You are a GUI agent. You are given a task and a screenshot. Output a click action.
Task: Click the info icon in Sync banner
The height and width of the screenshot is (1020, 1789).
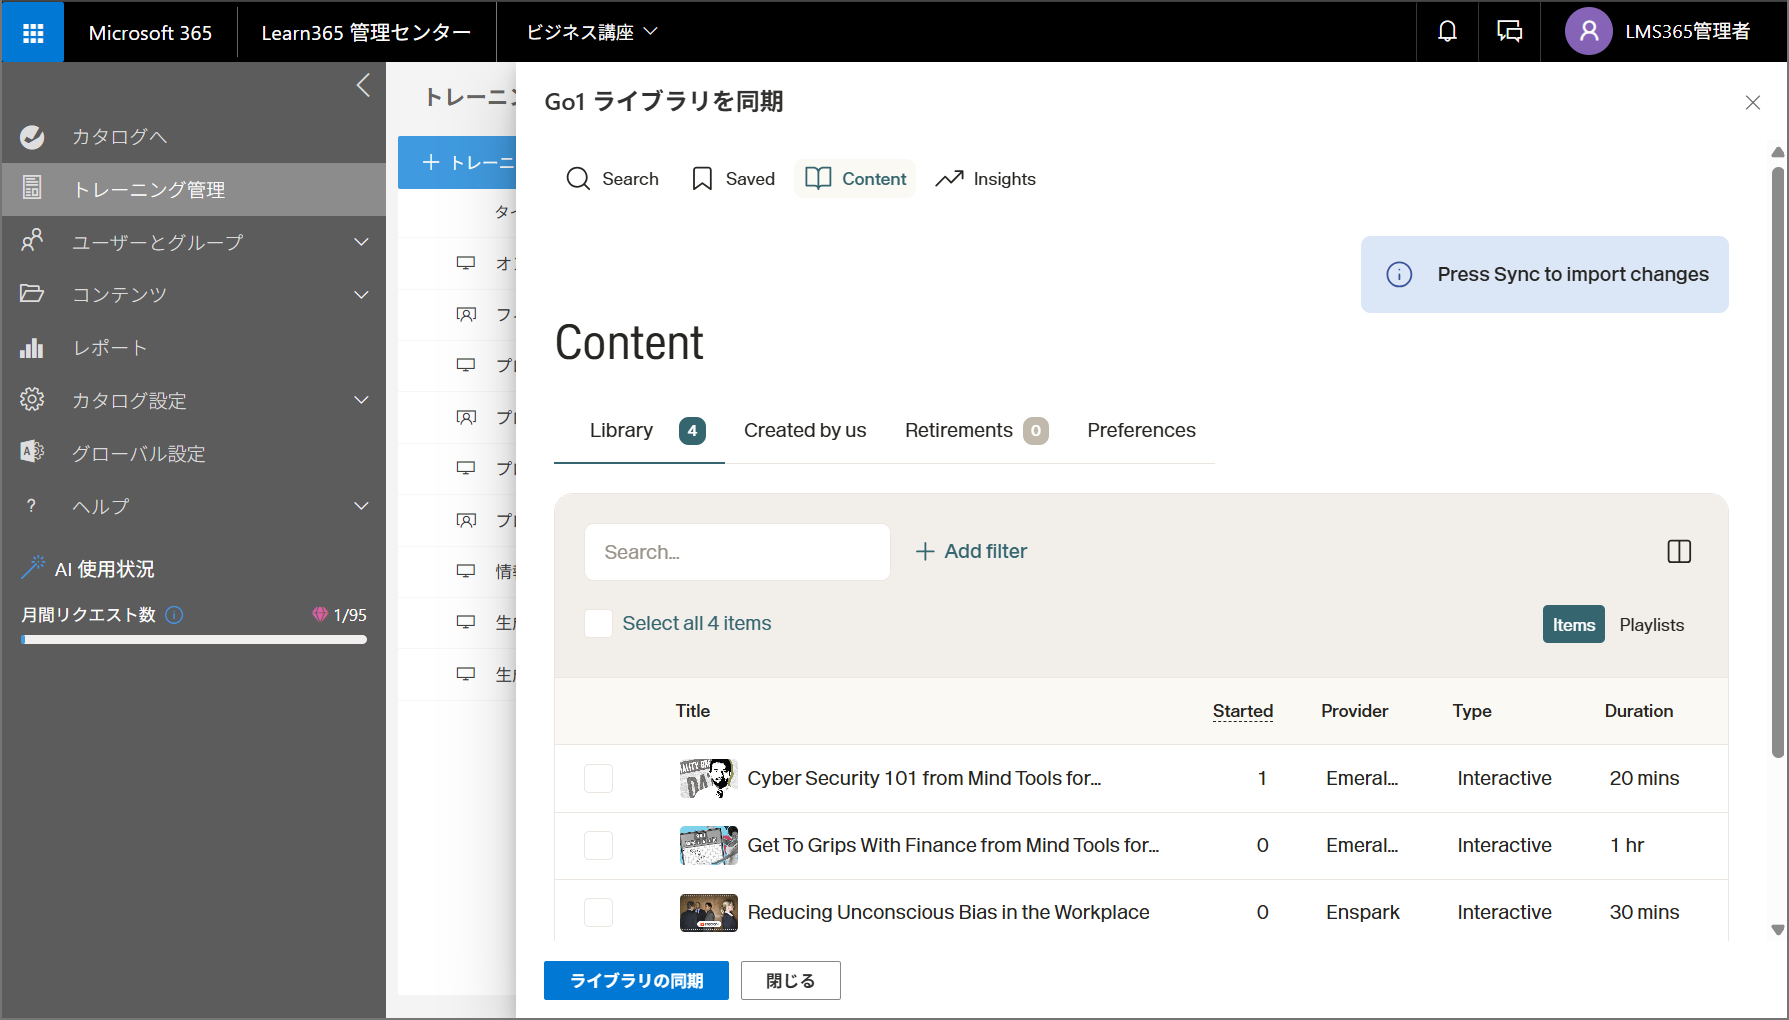[x=1399, y=274]
